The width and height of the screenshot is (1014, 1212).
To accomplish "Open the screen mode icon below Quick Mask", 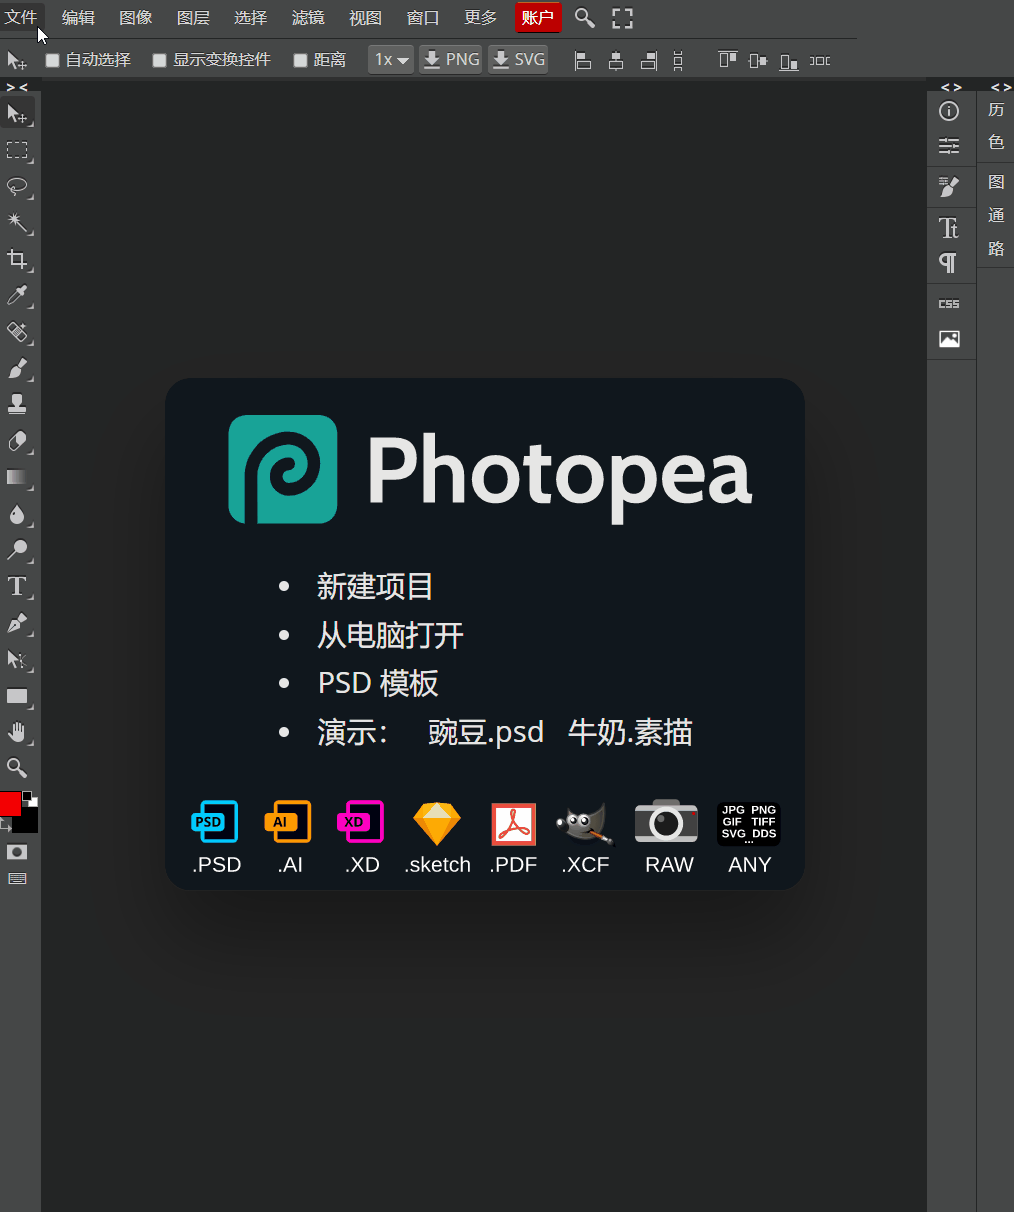I will click(17, 879).
